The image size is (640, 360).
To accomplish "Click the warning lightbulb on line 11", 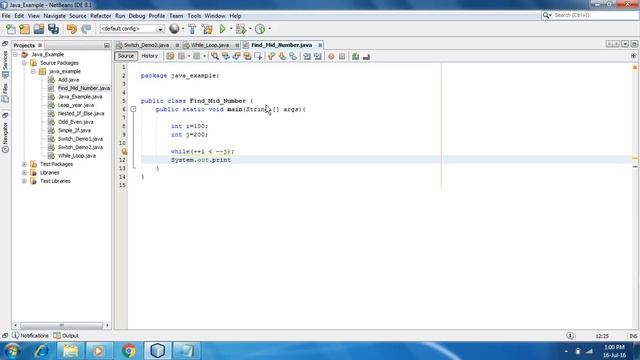I will (x=124, y=151).
